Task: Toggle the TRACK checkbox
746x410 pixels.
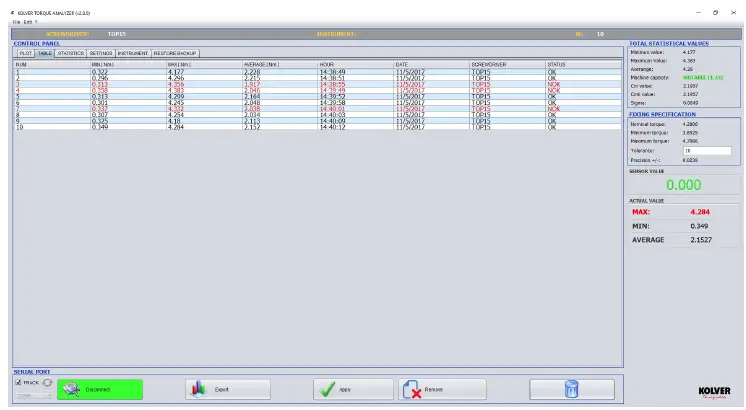Action: coord(18,382)
